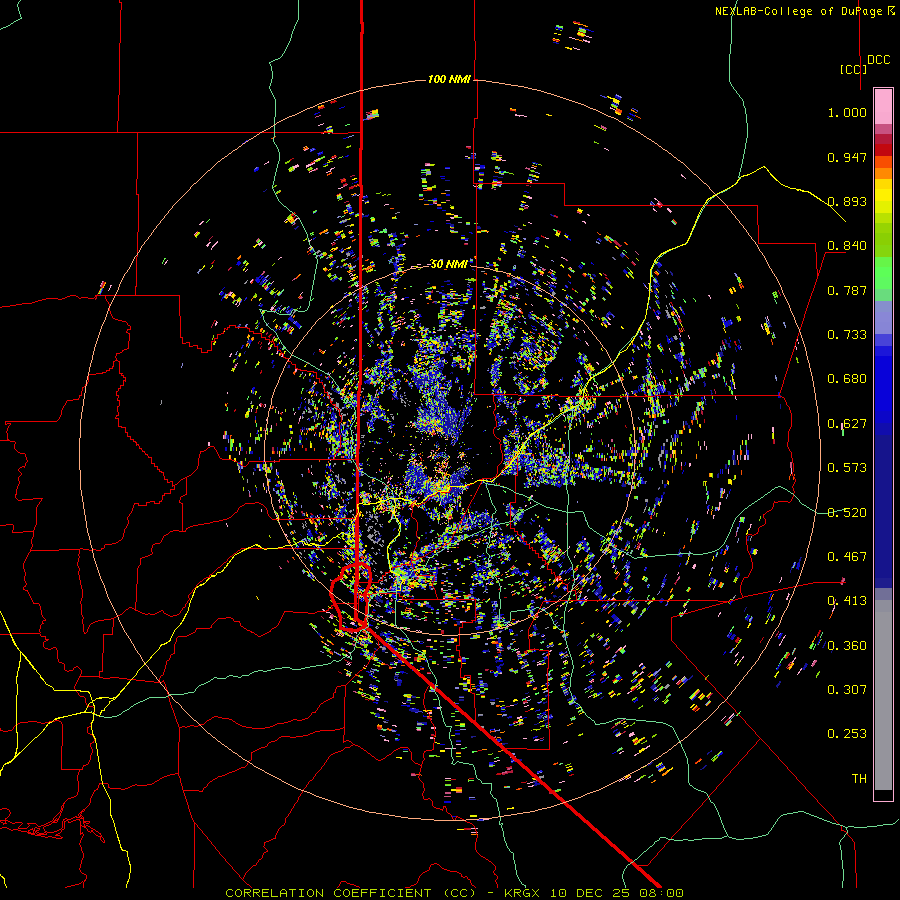The width and height of the screenshot is (900, 900).
Task: Click the 50 NMI range ring label
Action: 449,264
